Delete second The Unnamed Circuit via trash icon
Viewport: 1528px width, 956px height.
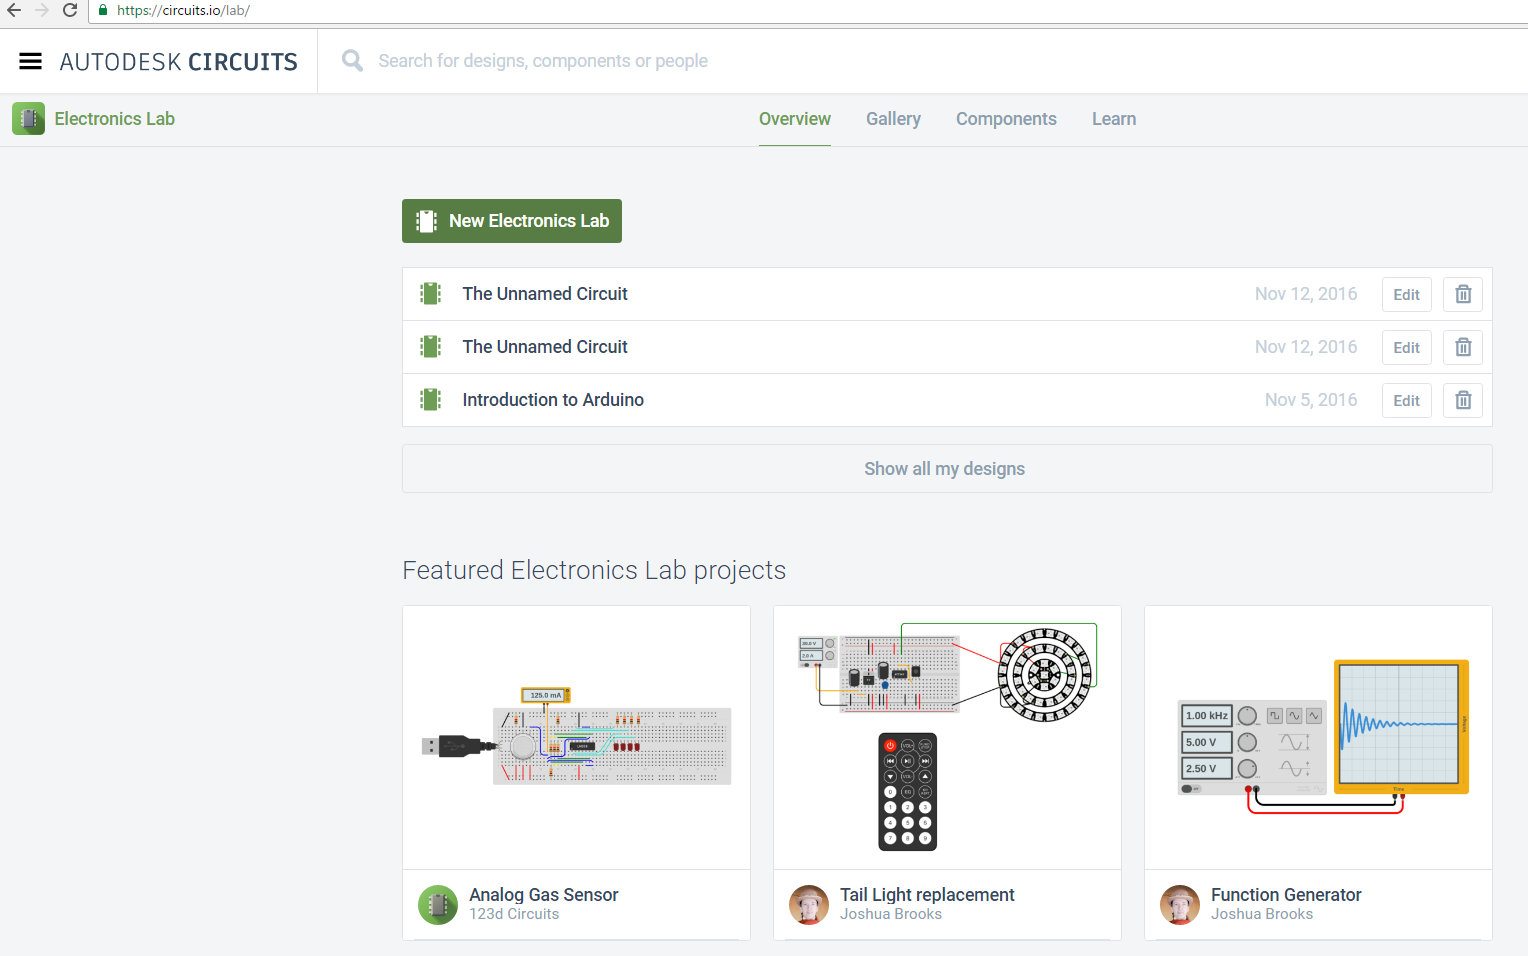tap(1463, 347)
